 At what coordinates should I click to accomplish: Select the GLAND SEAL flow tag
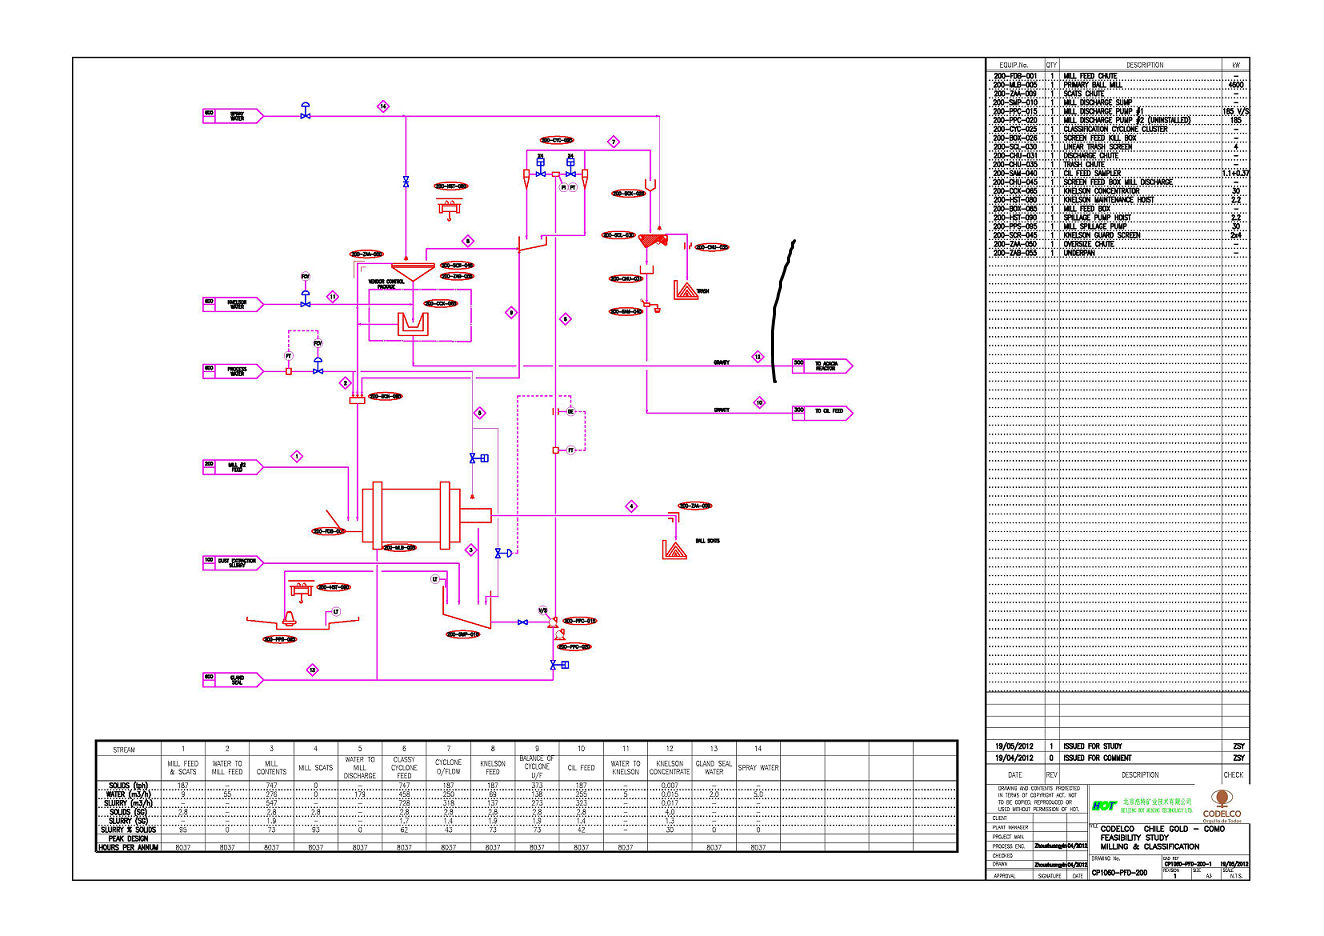coord(233,679)
